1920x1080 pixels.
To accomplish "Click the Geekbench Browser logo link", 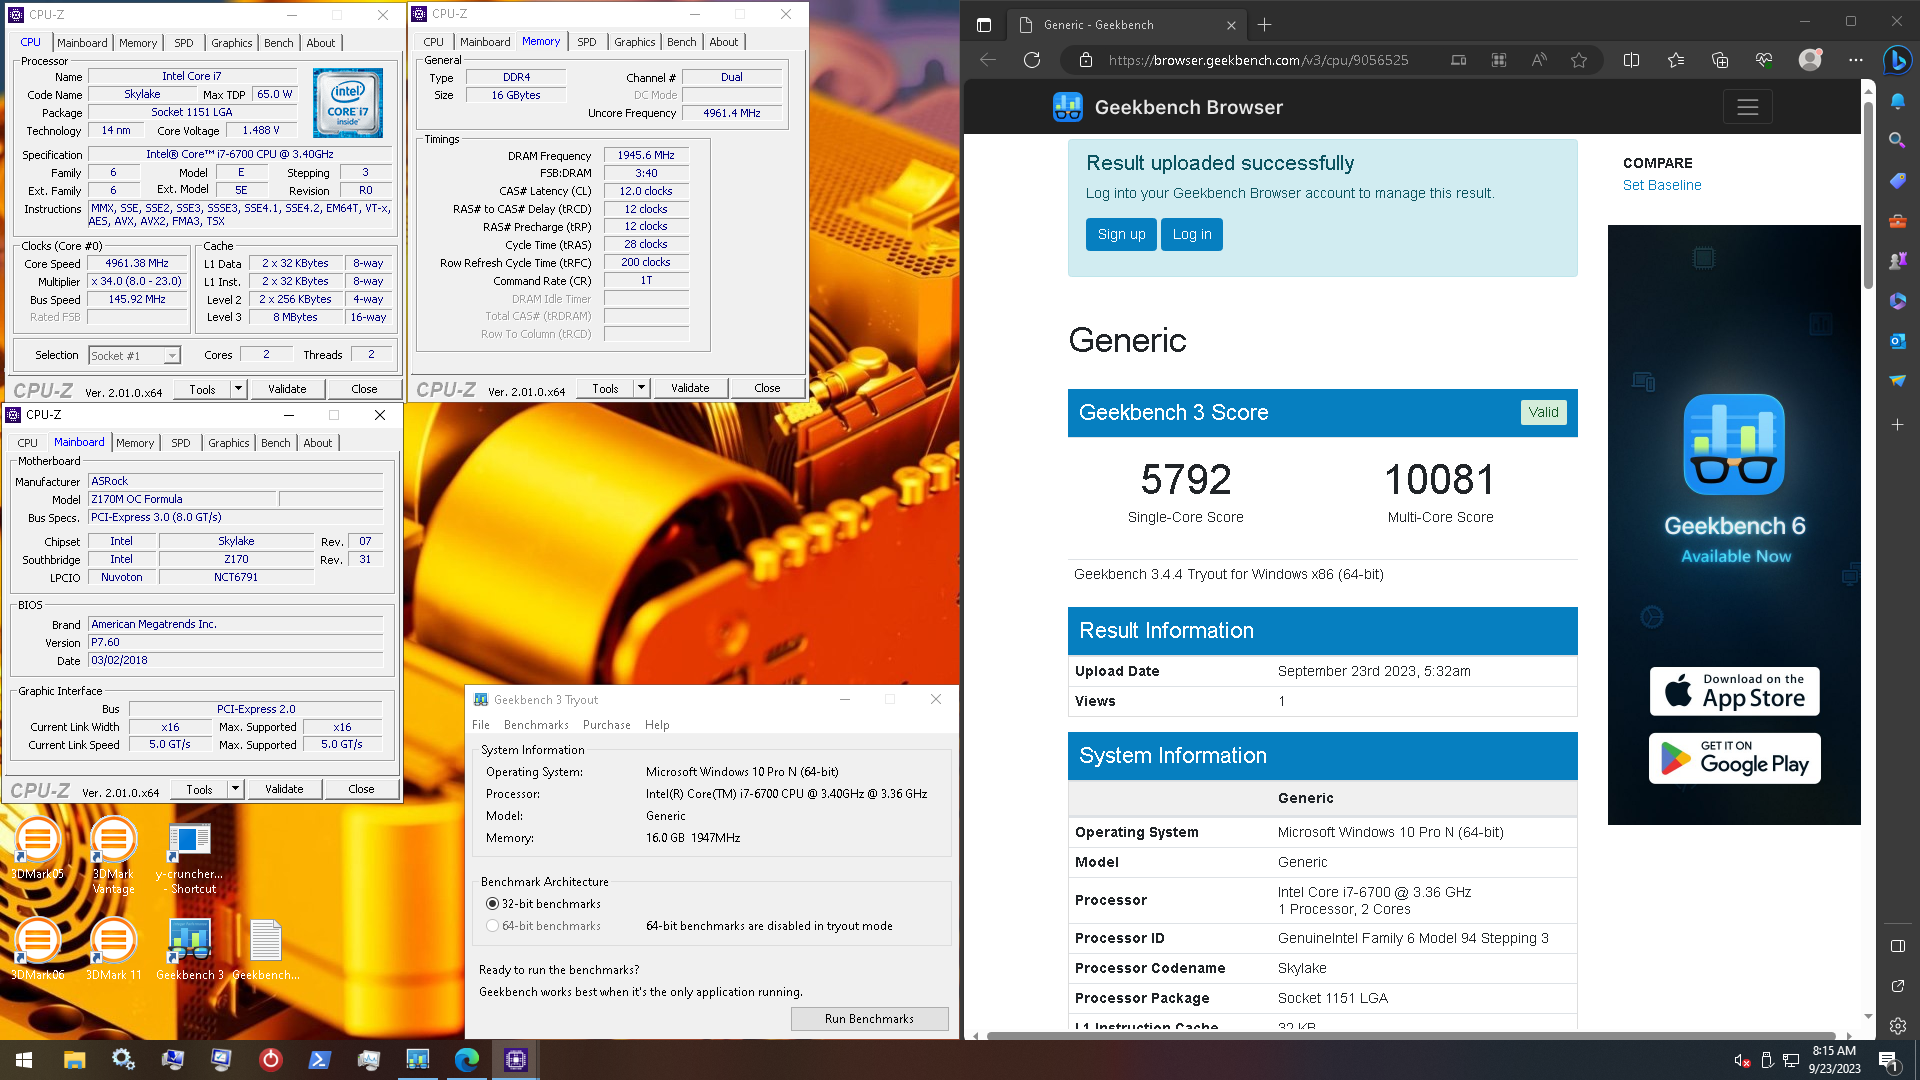I will 1168,107.
